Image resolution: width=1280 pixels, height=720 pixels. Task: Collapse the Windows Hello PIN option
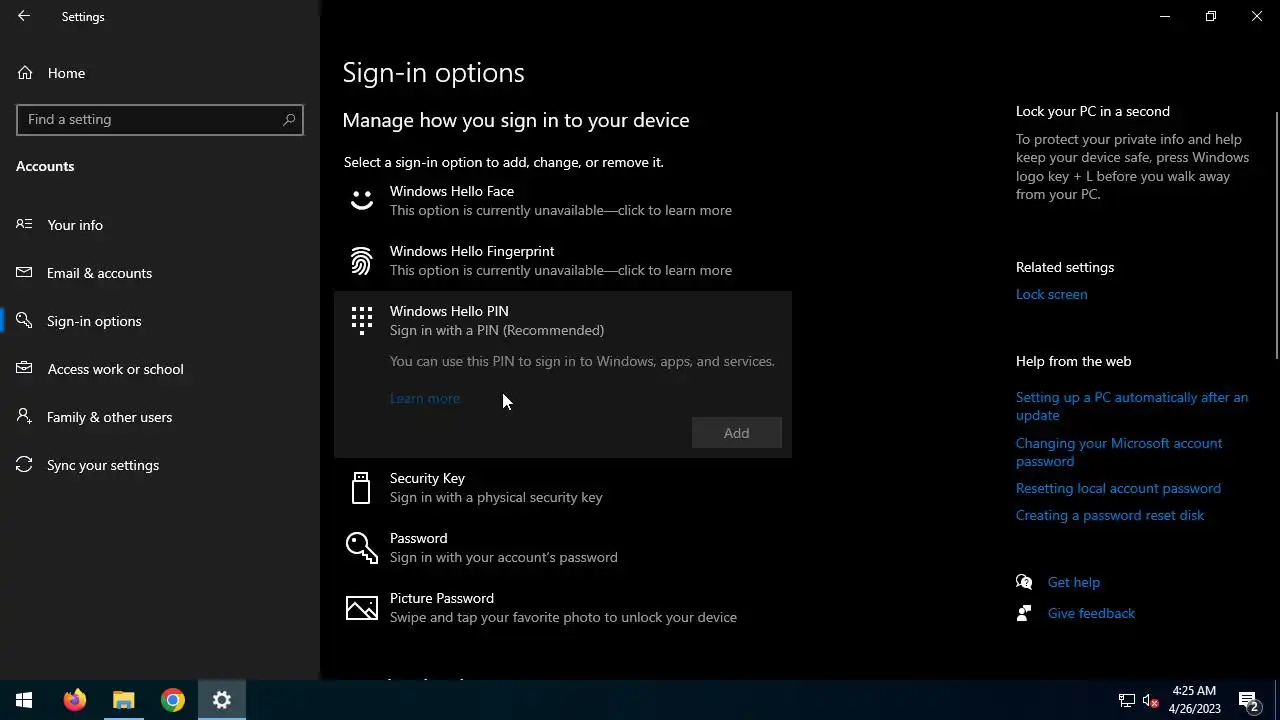click(x=563, y=320)
